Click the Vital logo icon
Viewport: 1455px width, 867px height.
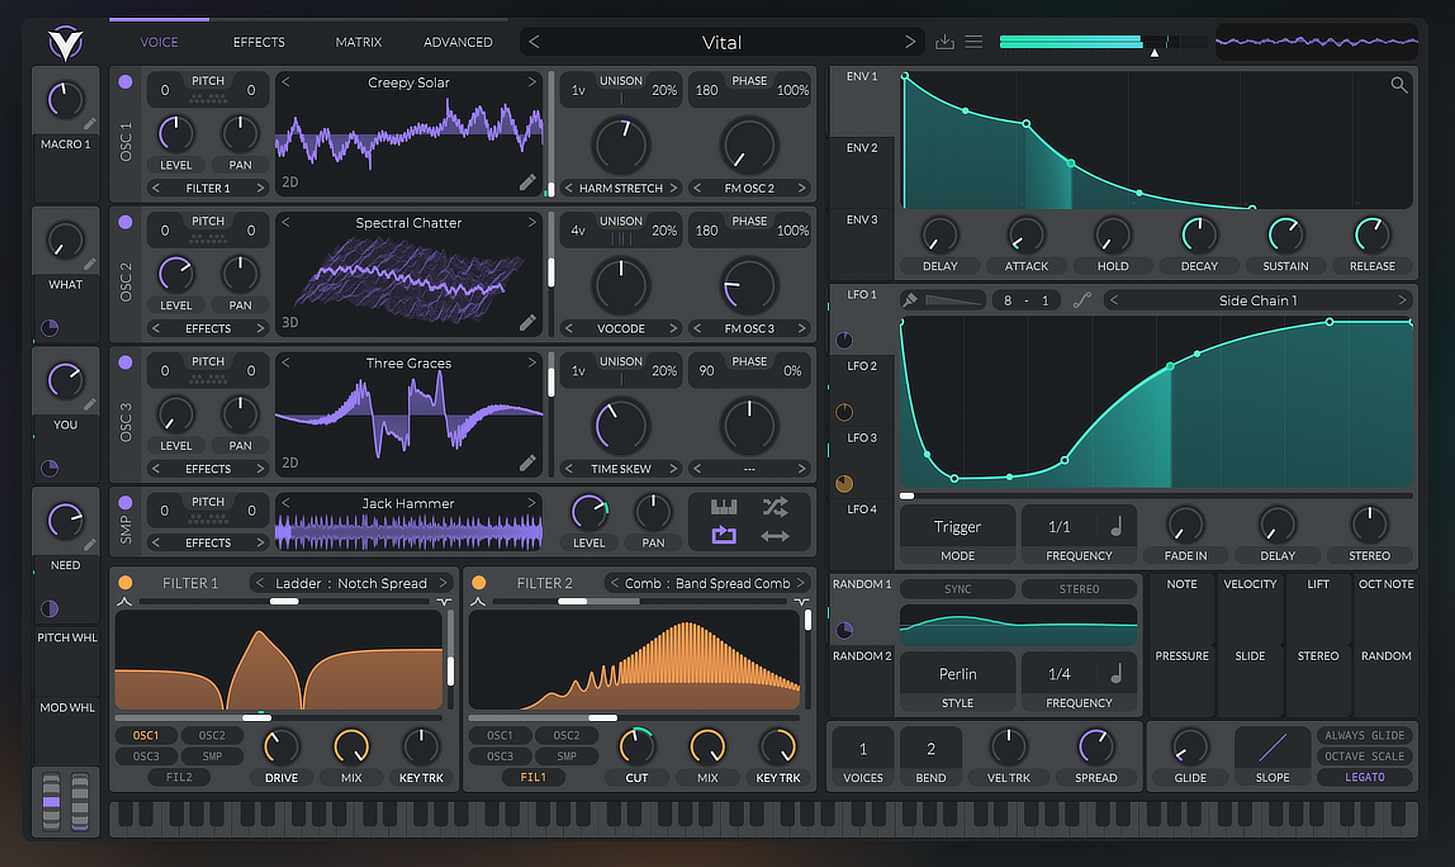click(x=65, y=43)
